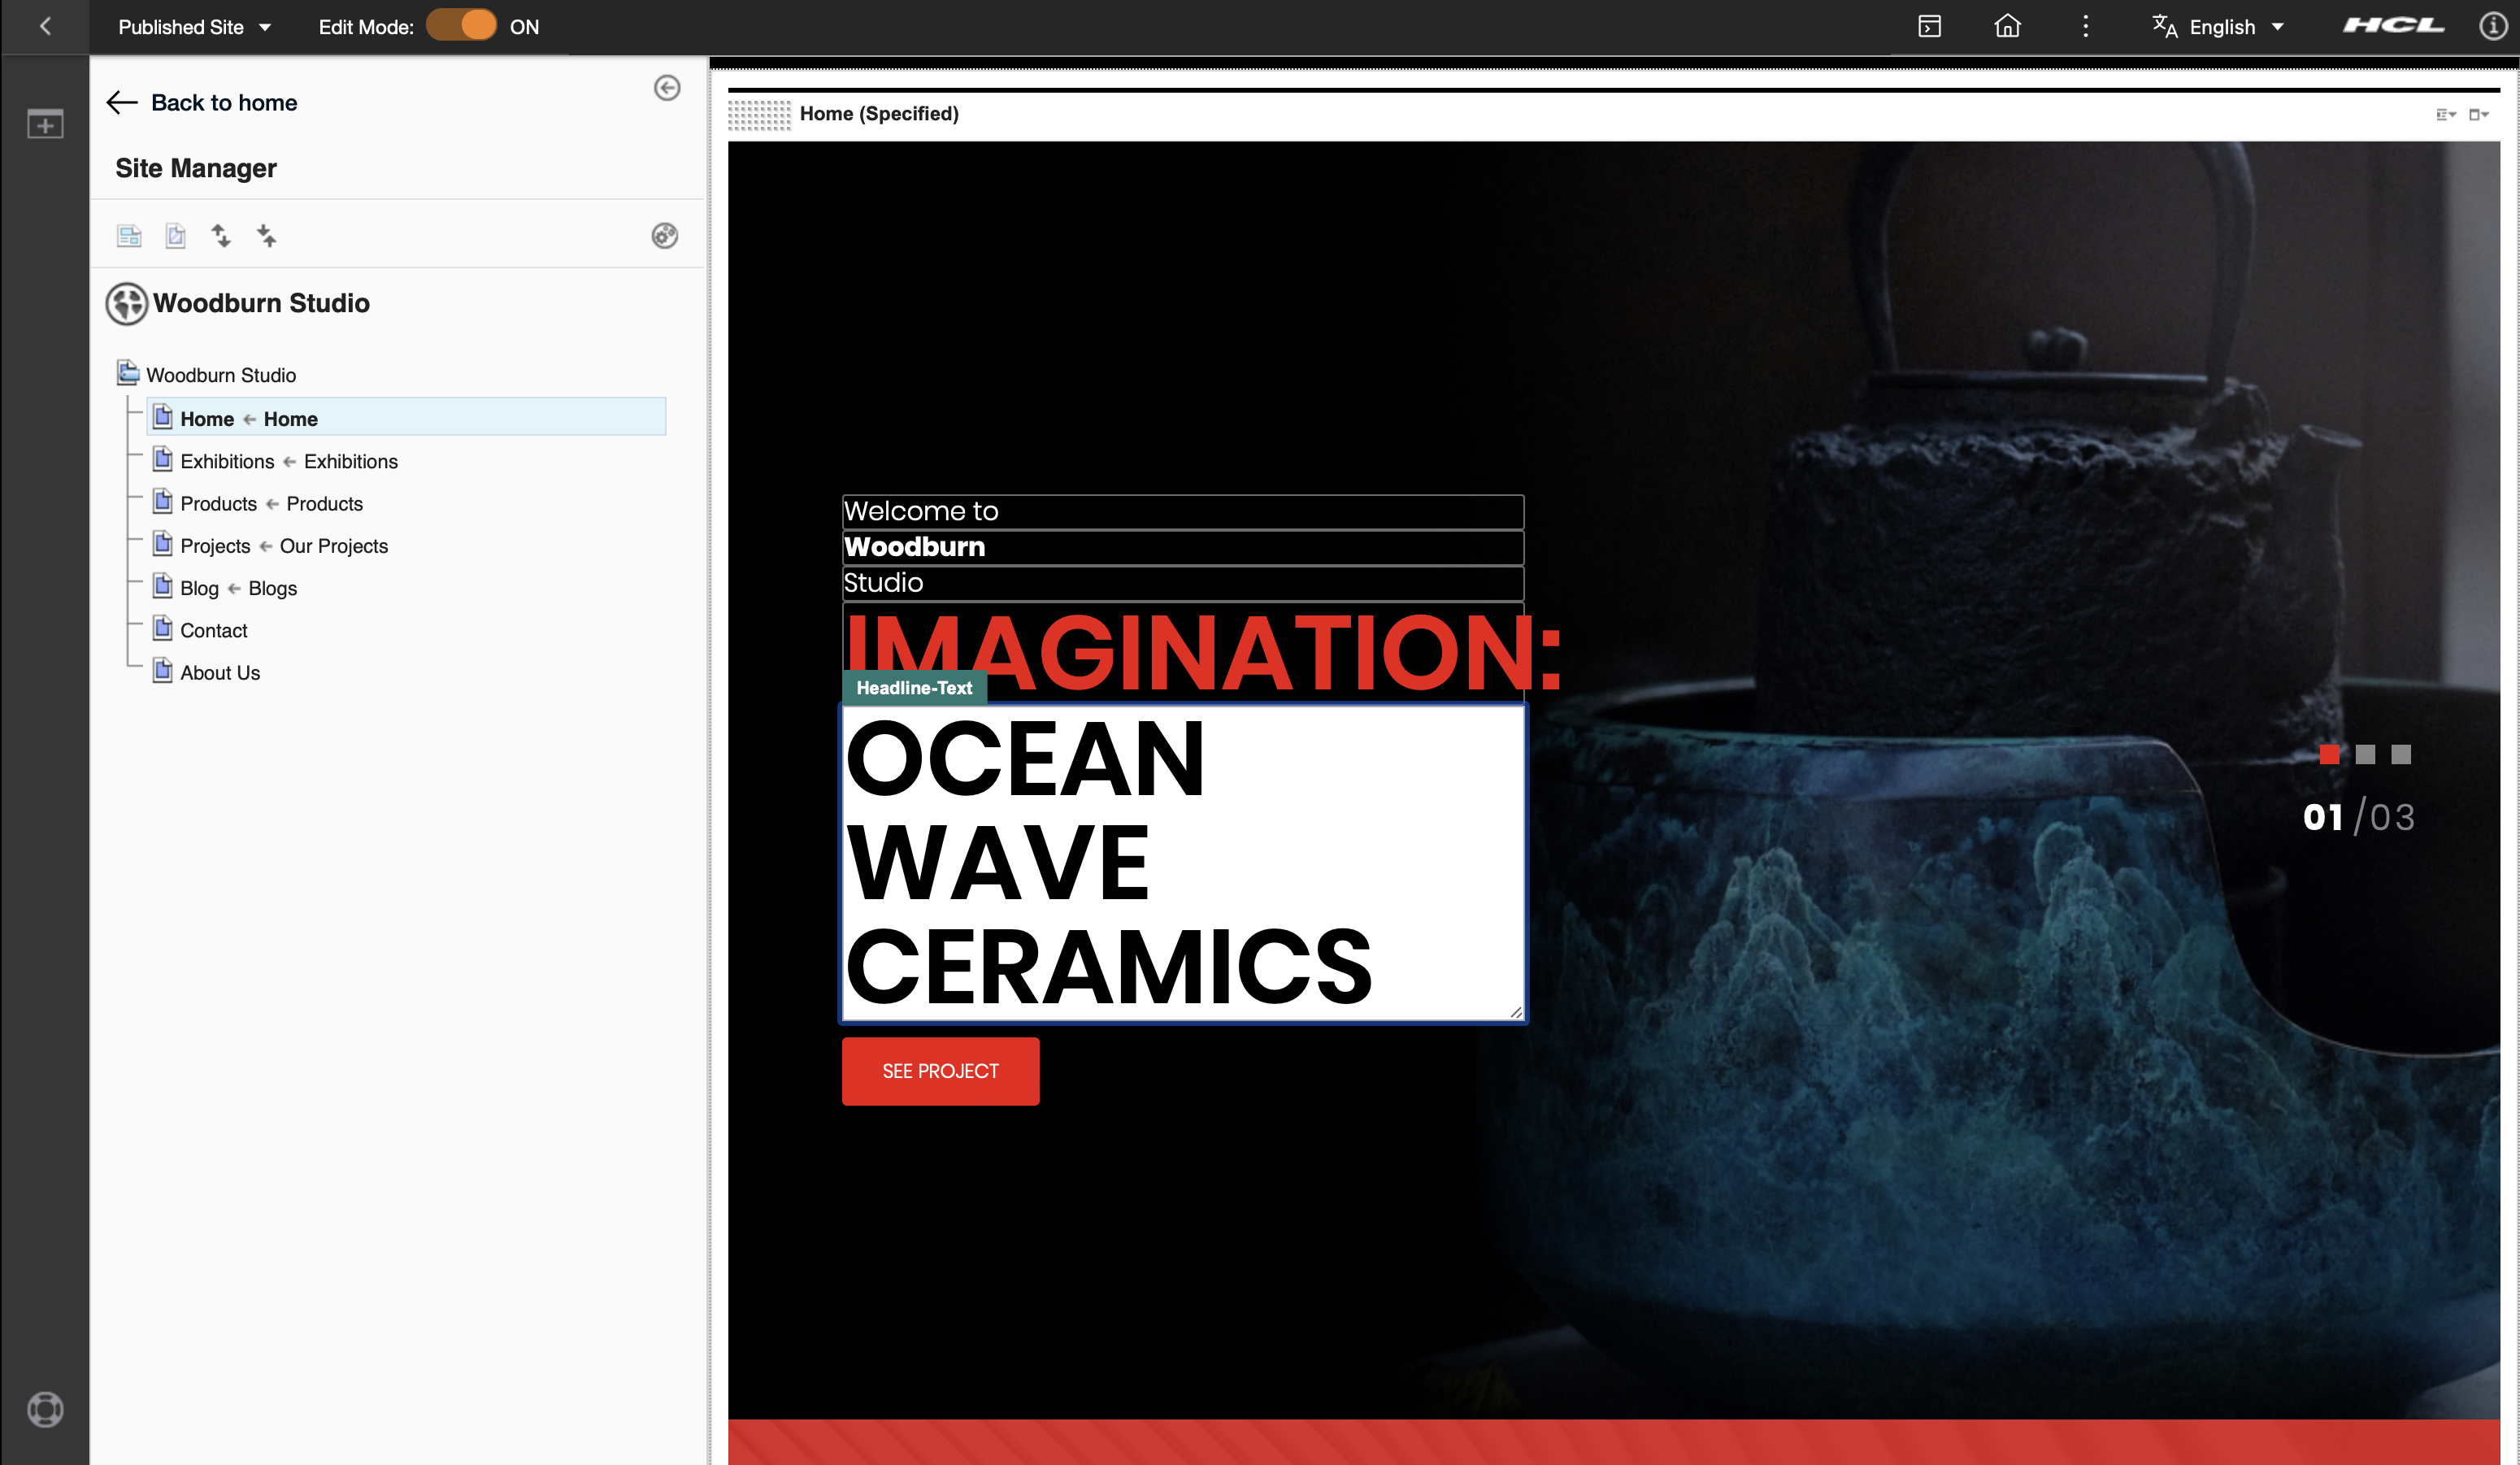Select the About Us page in site tree
Viewport: 2520px width, 1465px height.
click(219, 672)
